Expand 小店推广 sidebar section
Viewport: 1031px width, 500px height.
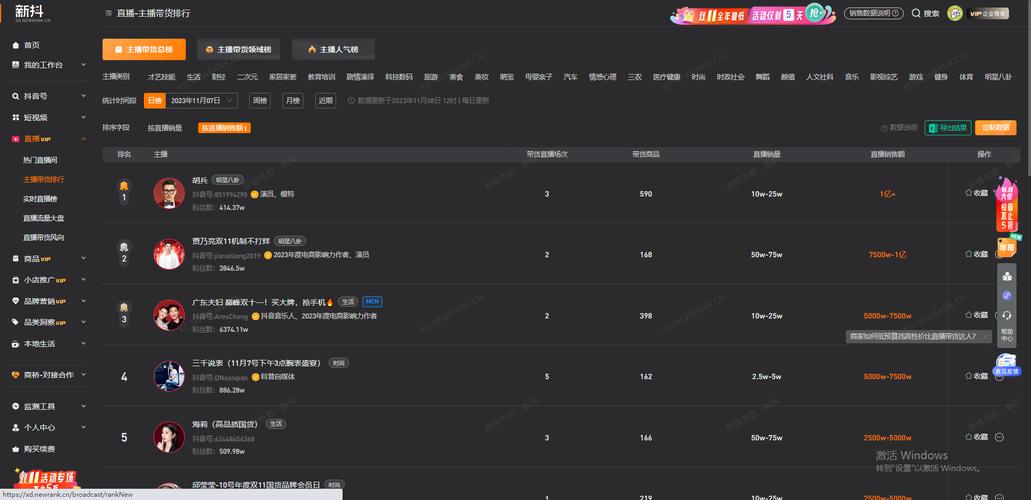coord(84,280)
